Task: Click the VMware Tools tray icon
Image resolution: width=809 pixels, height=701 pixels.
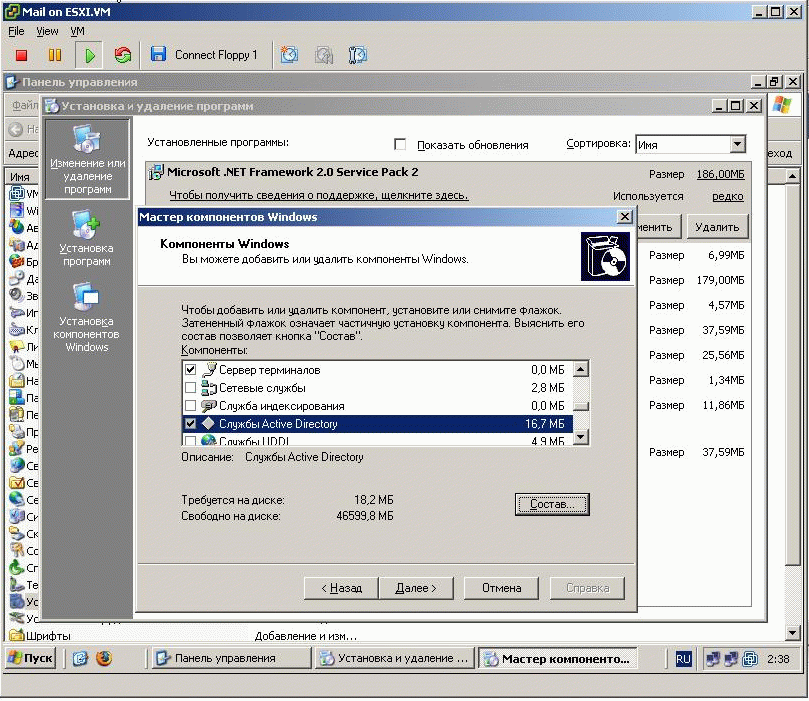Action: (750, 659)
